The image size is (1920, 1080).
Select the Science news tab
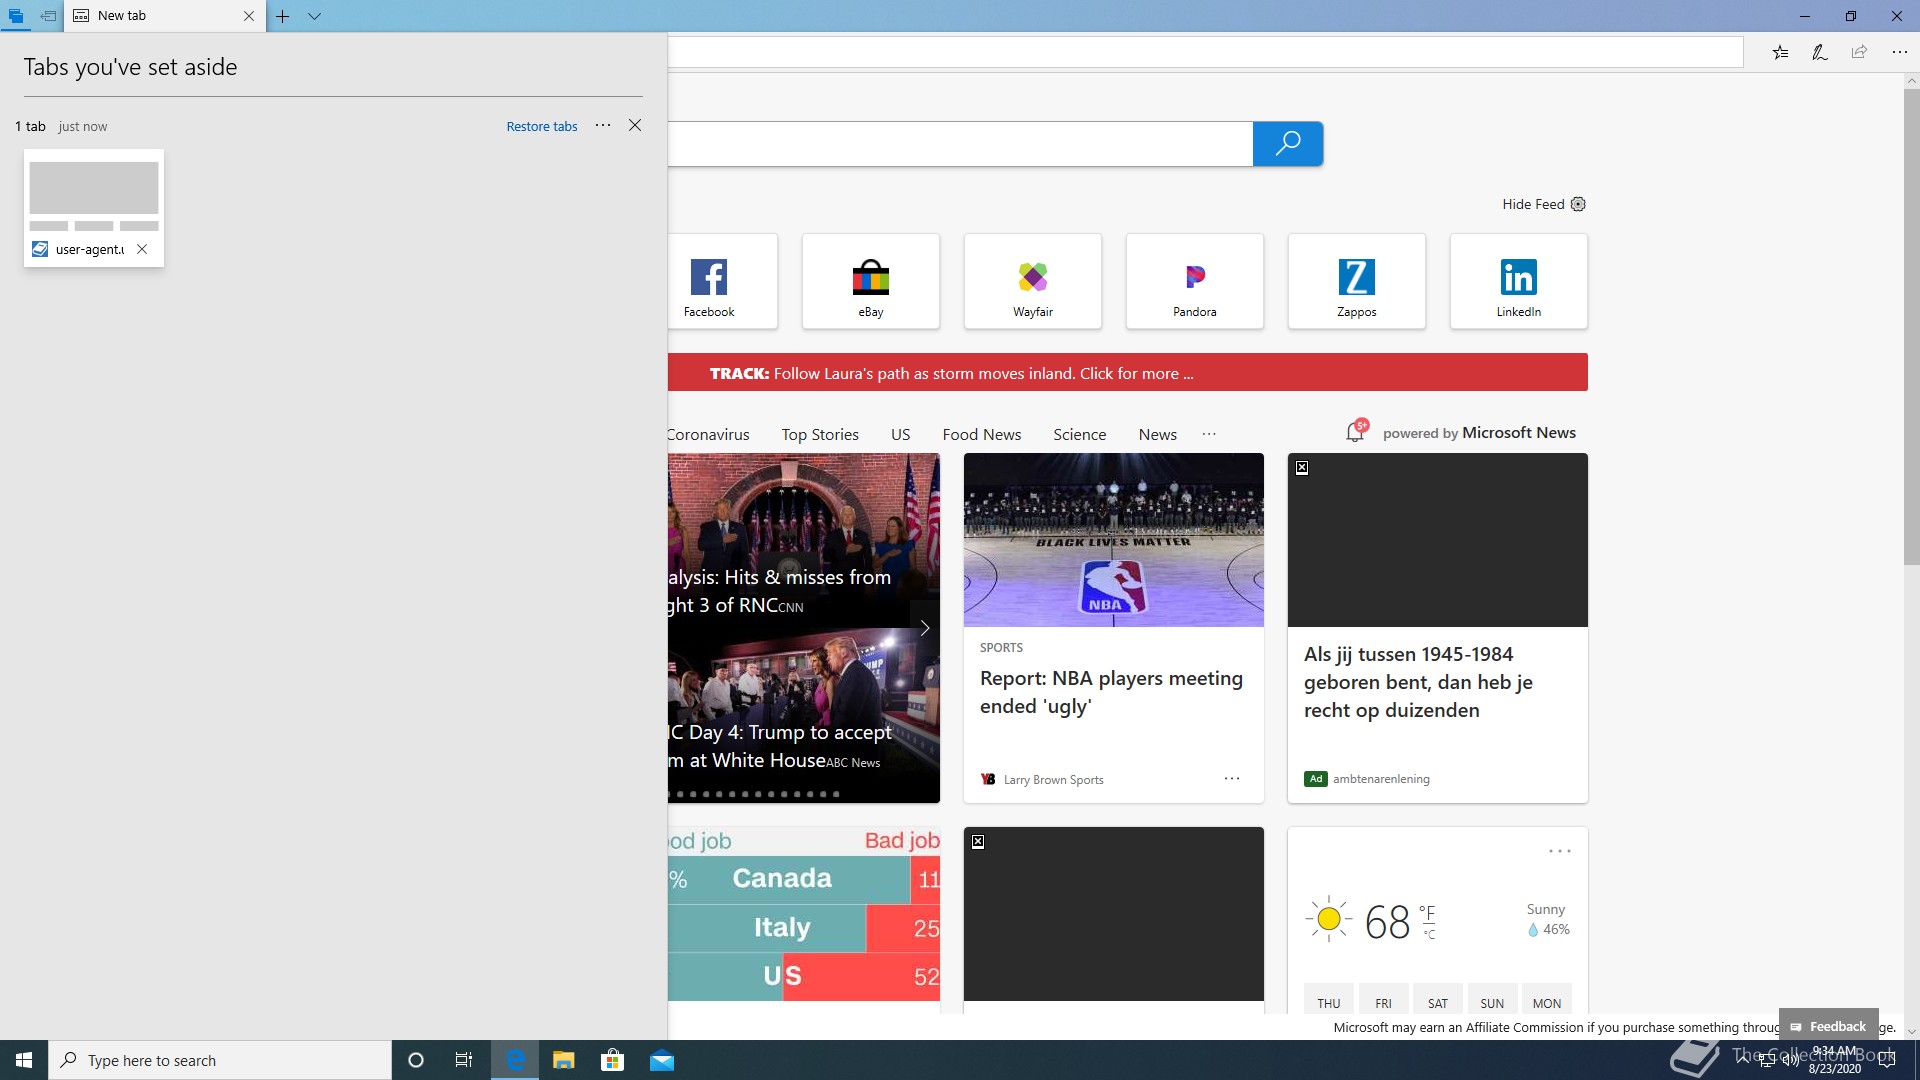[1079, 434]
